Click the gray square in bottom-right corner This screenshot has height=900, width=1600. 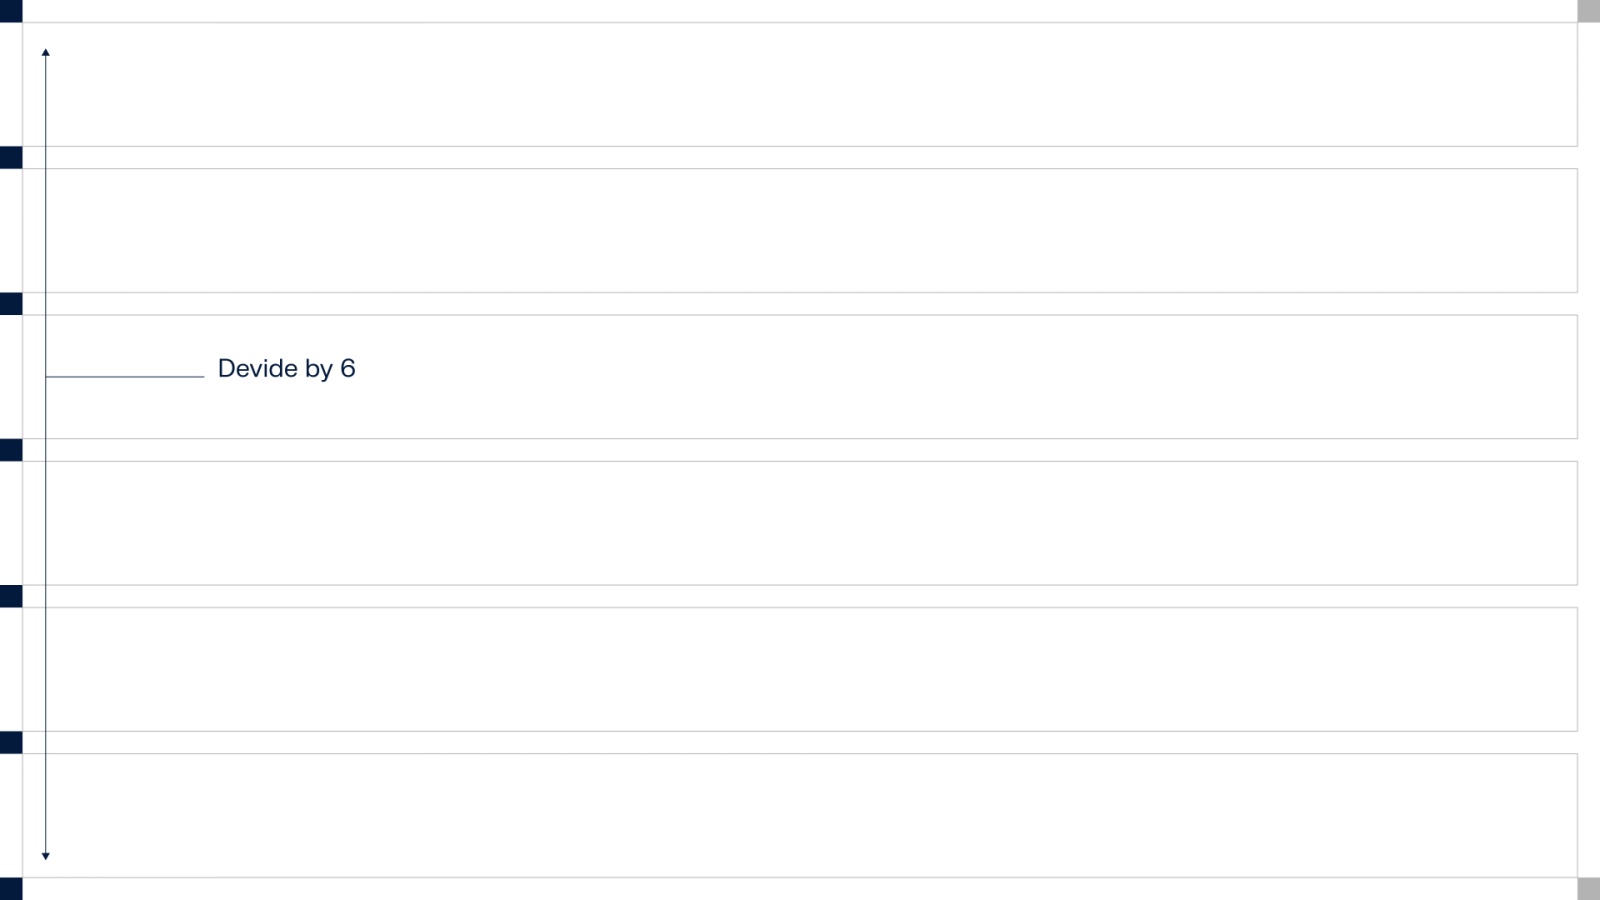(x=1588, y=888)
